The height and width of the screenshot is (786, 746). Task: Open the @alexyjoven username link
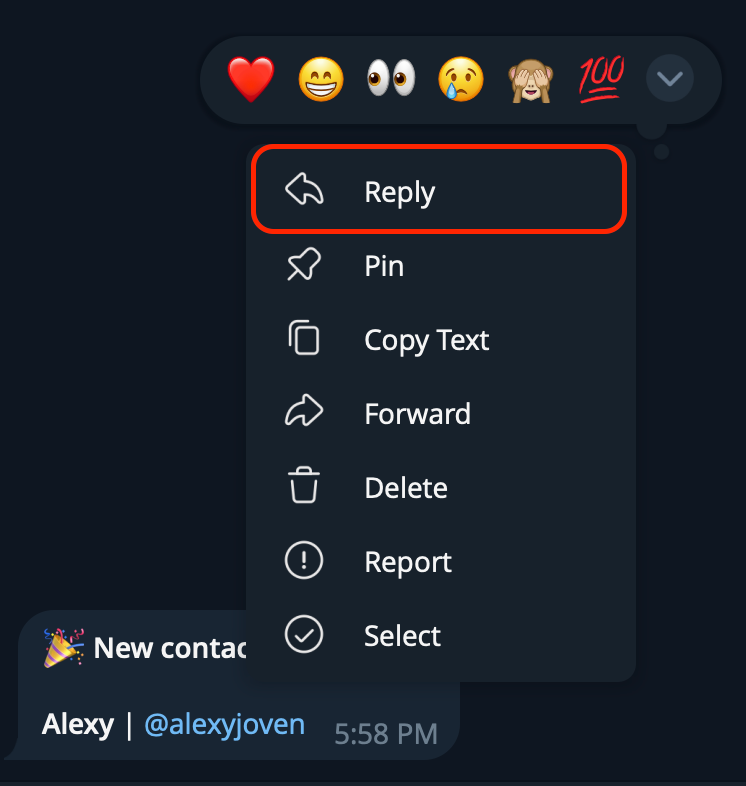point(224,724)
